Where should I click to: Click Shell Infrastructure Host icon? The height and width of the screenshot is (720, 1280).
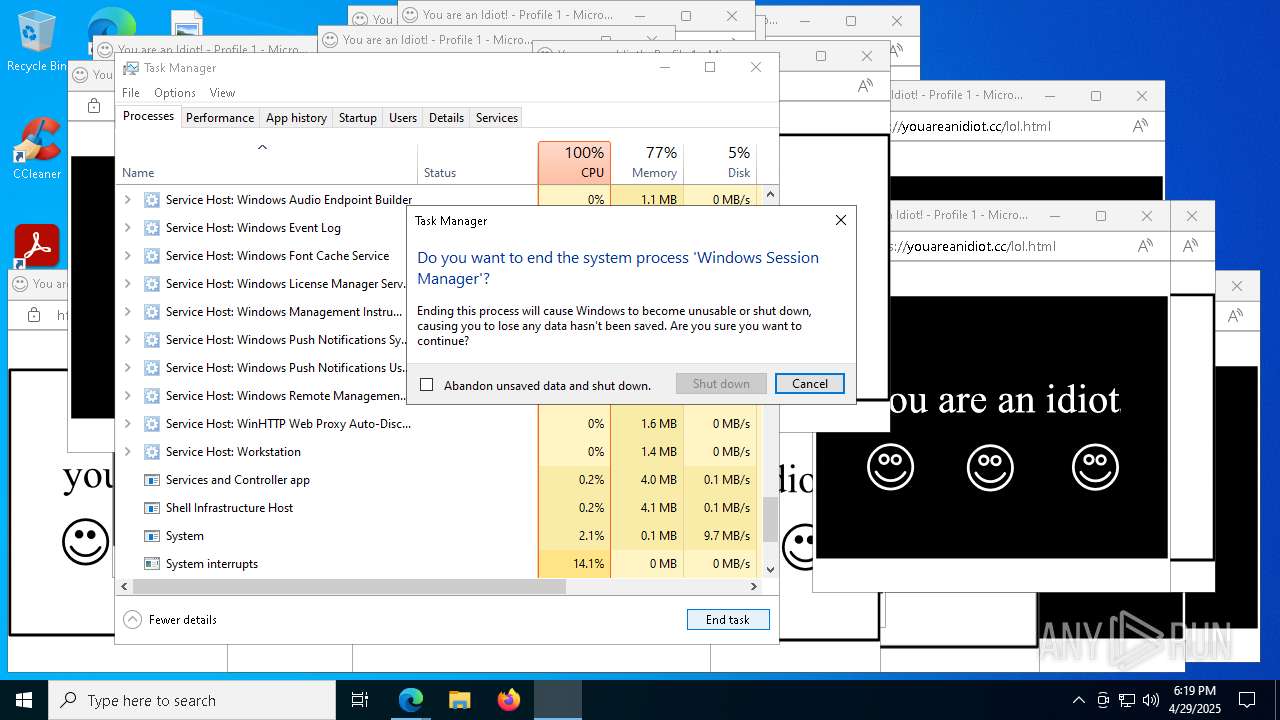(152, 508)
